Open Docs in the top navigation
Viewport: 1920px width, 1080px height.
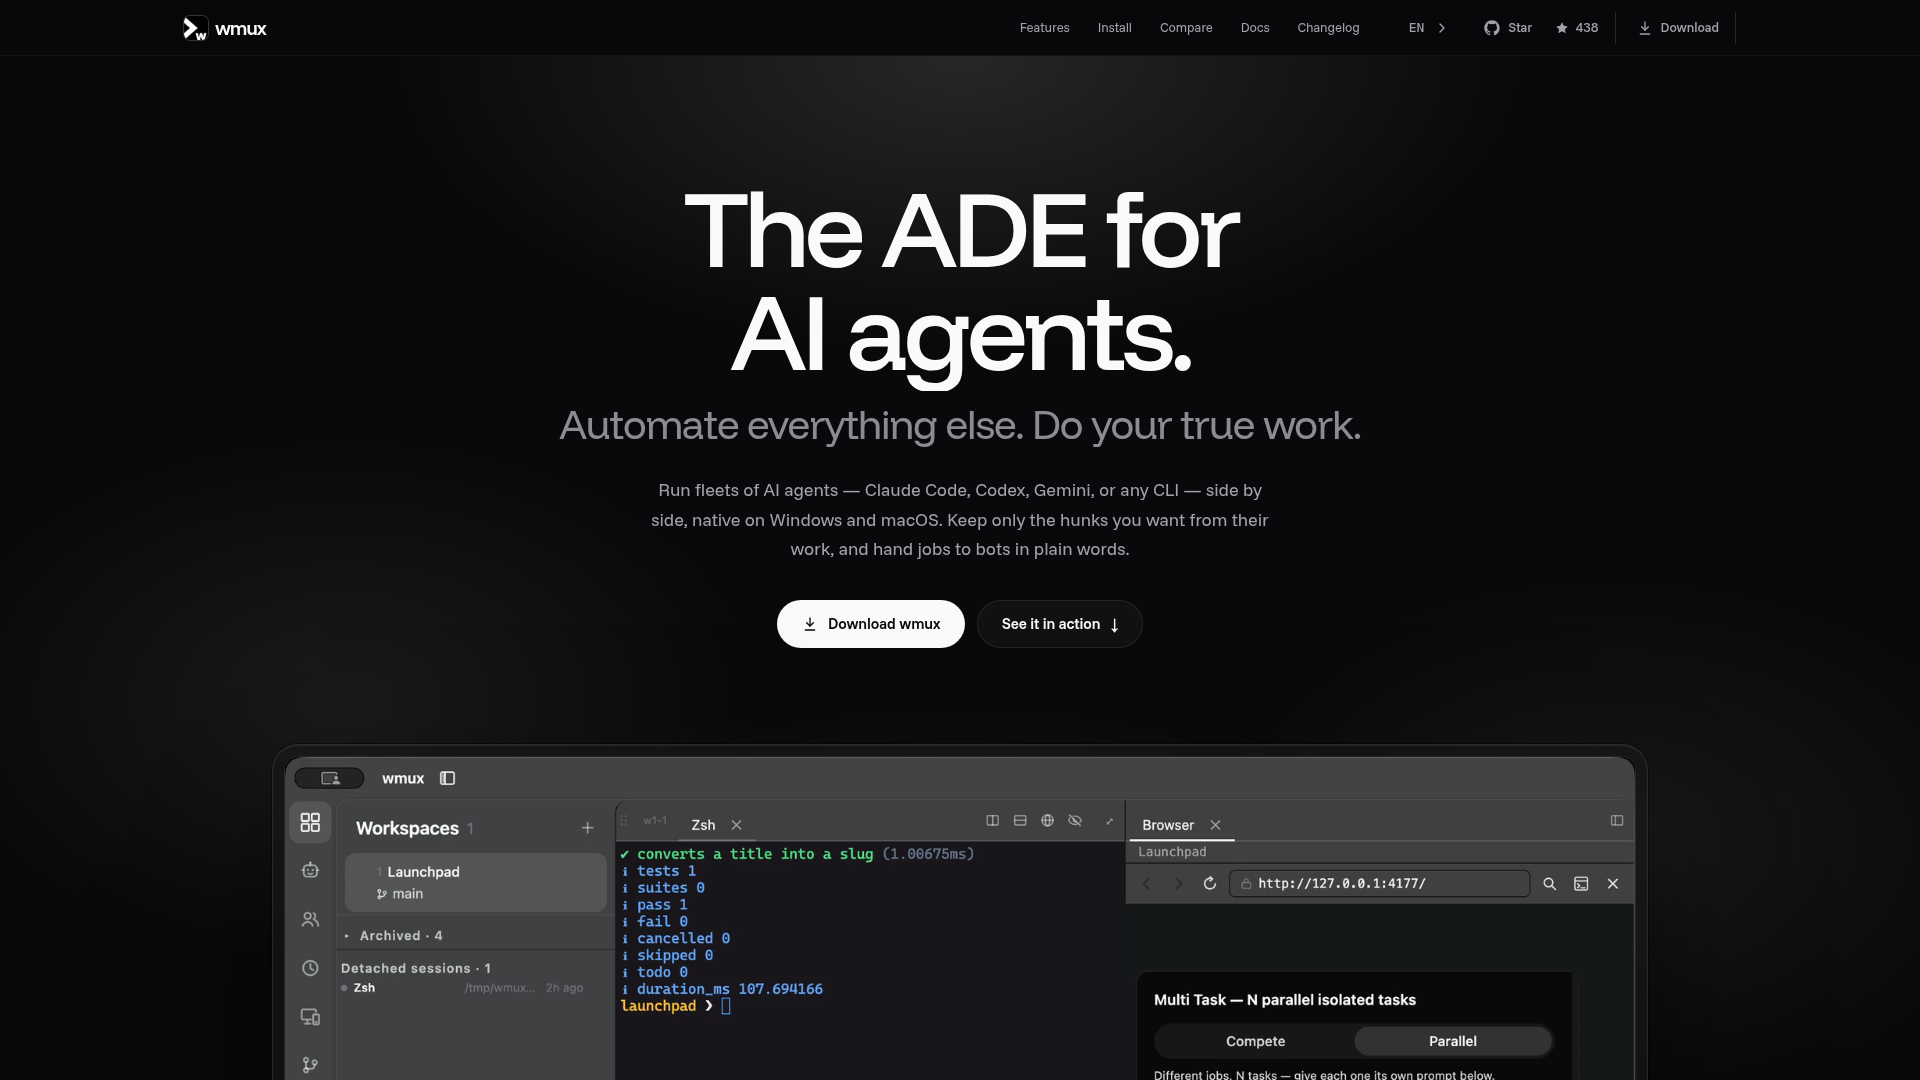(x=1255, y=28)
